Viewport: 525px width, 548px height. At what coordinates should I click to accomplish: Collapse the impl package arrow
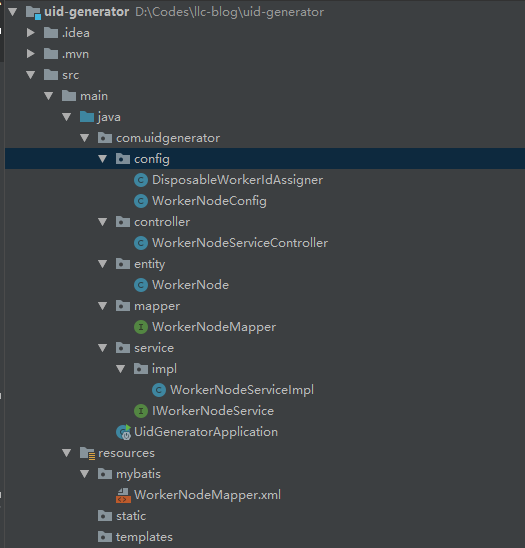point(121,369)
